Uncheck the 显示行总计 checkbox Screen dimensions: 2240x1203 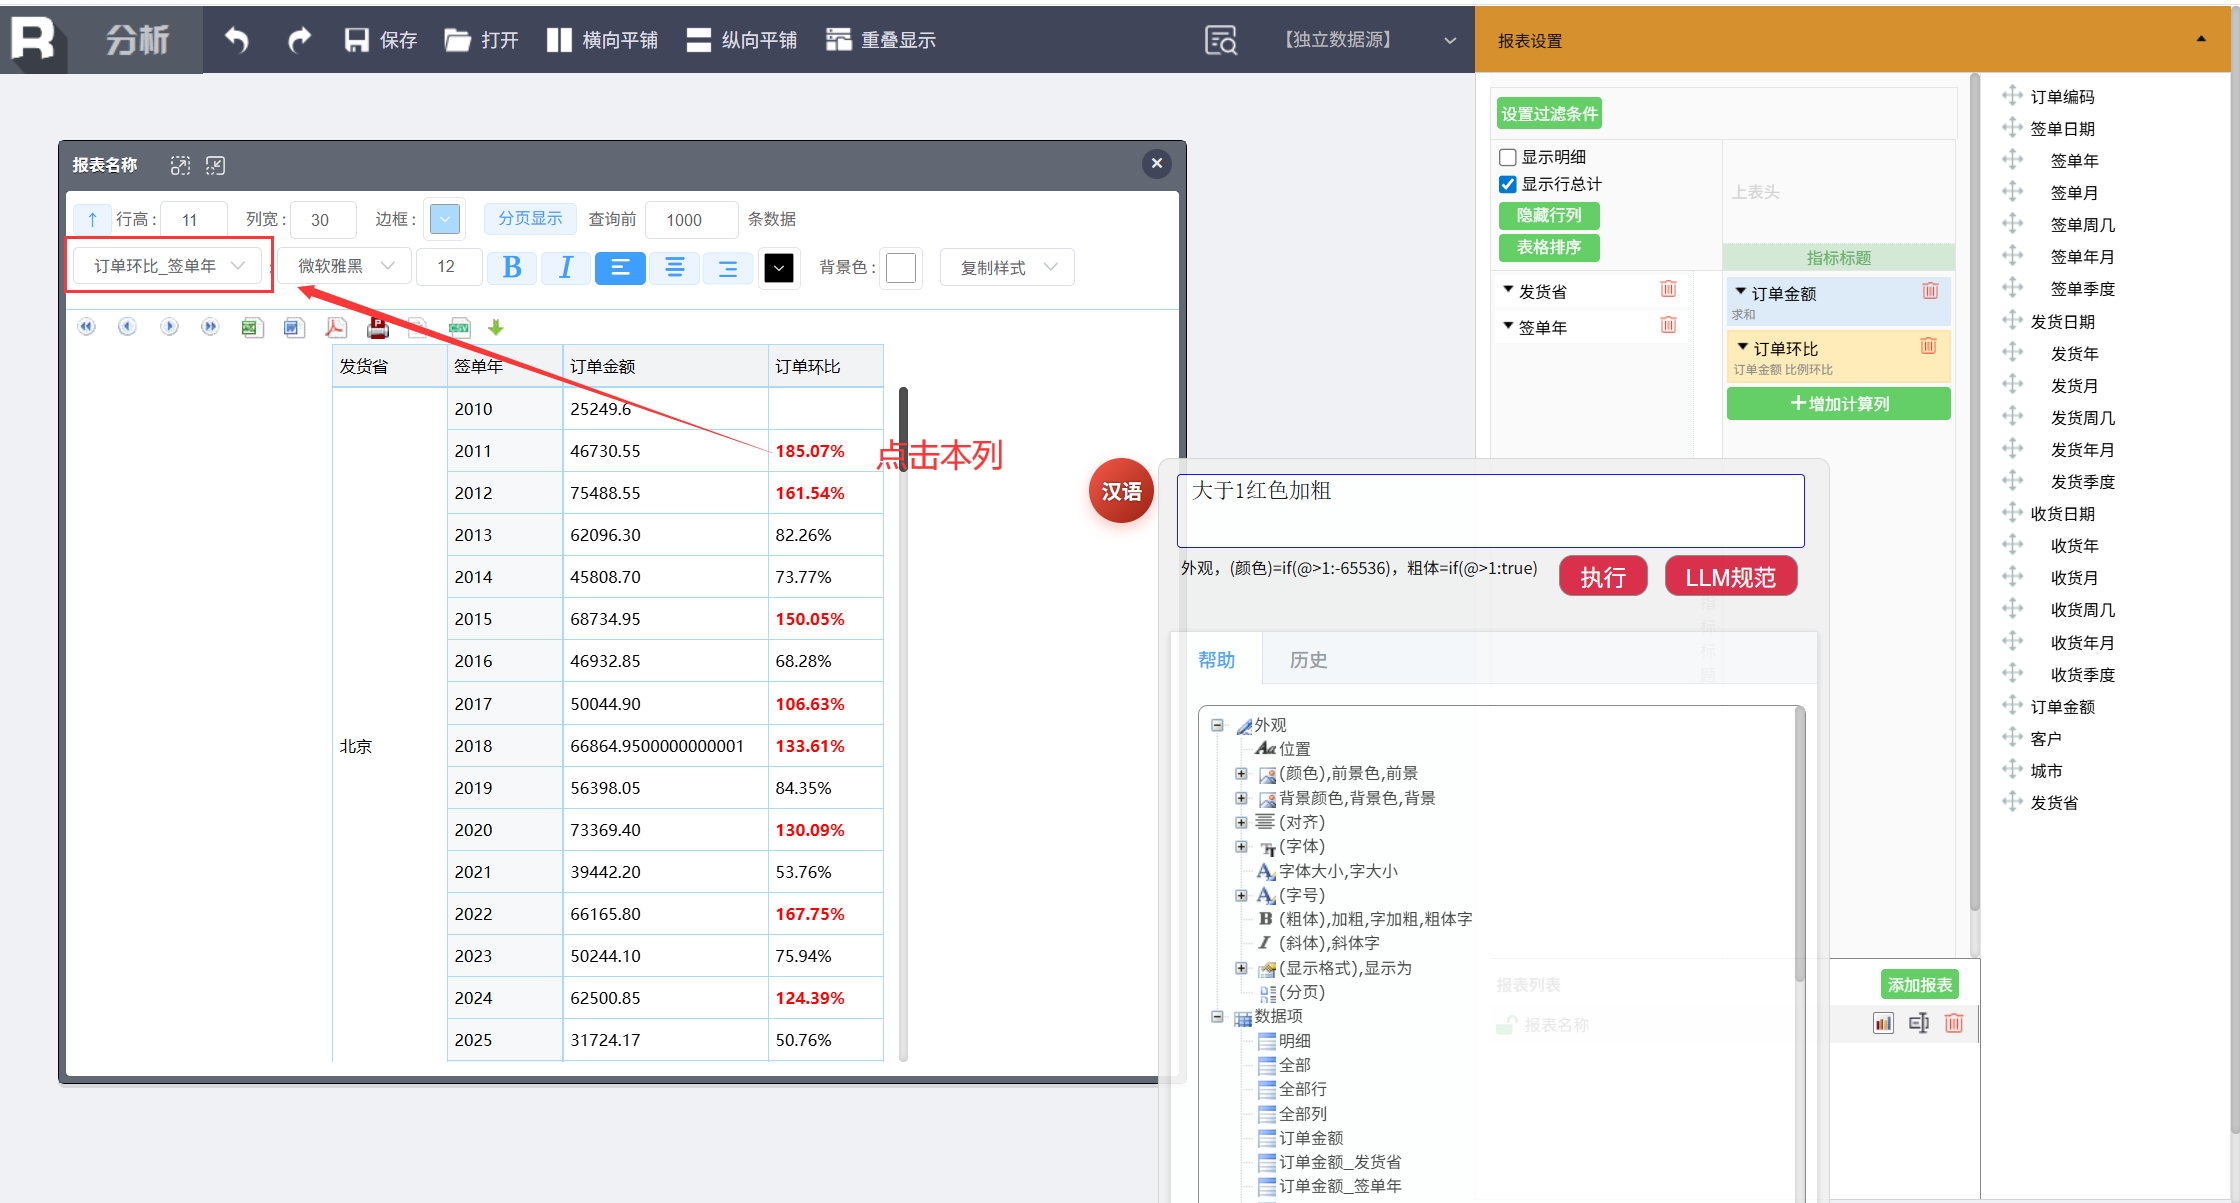[x=1508, y=184]
